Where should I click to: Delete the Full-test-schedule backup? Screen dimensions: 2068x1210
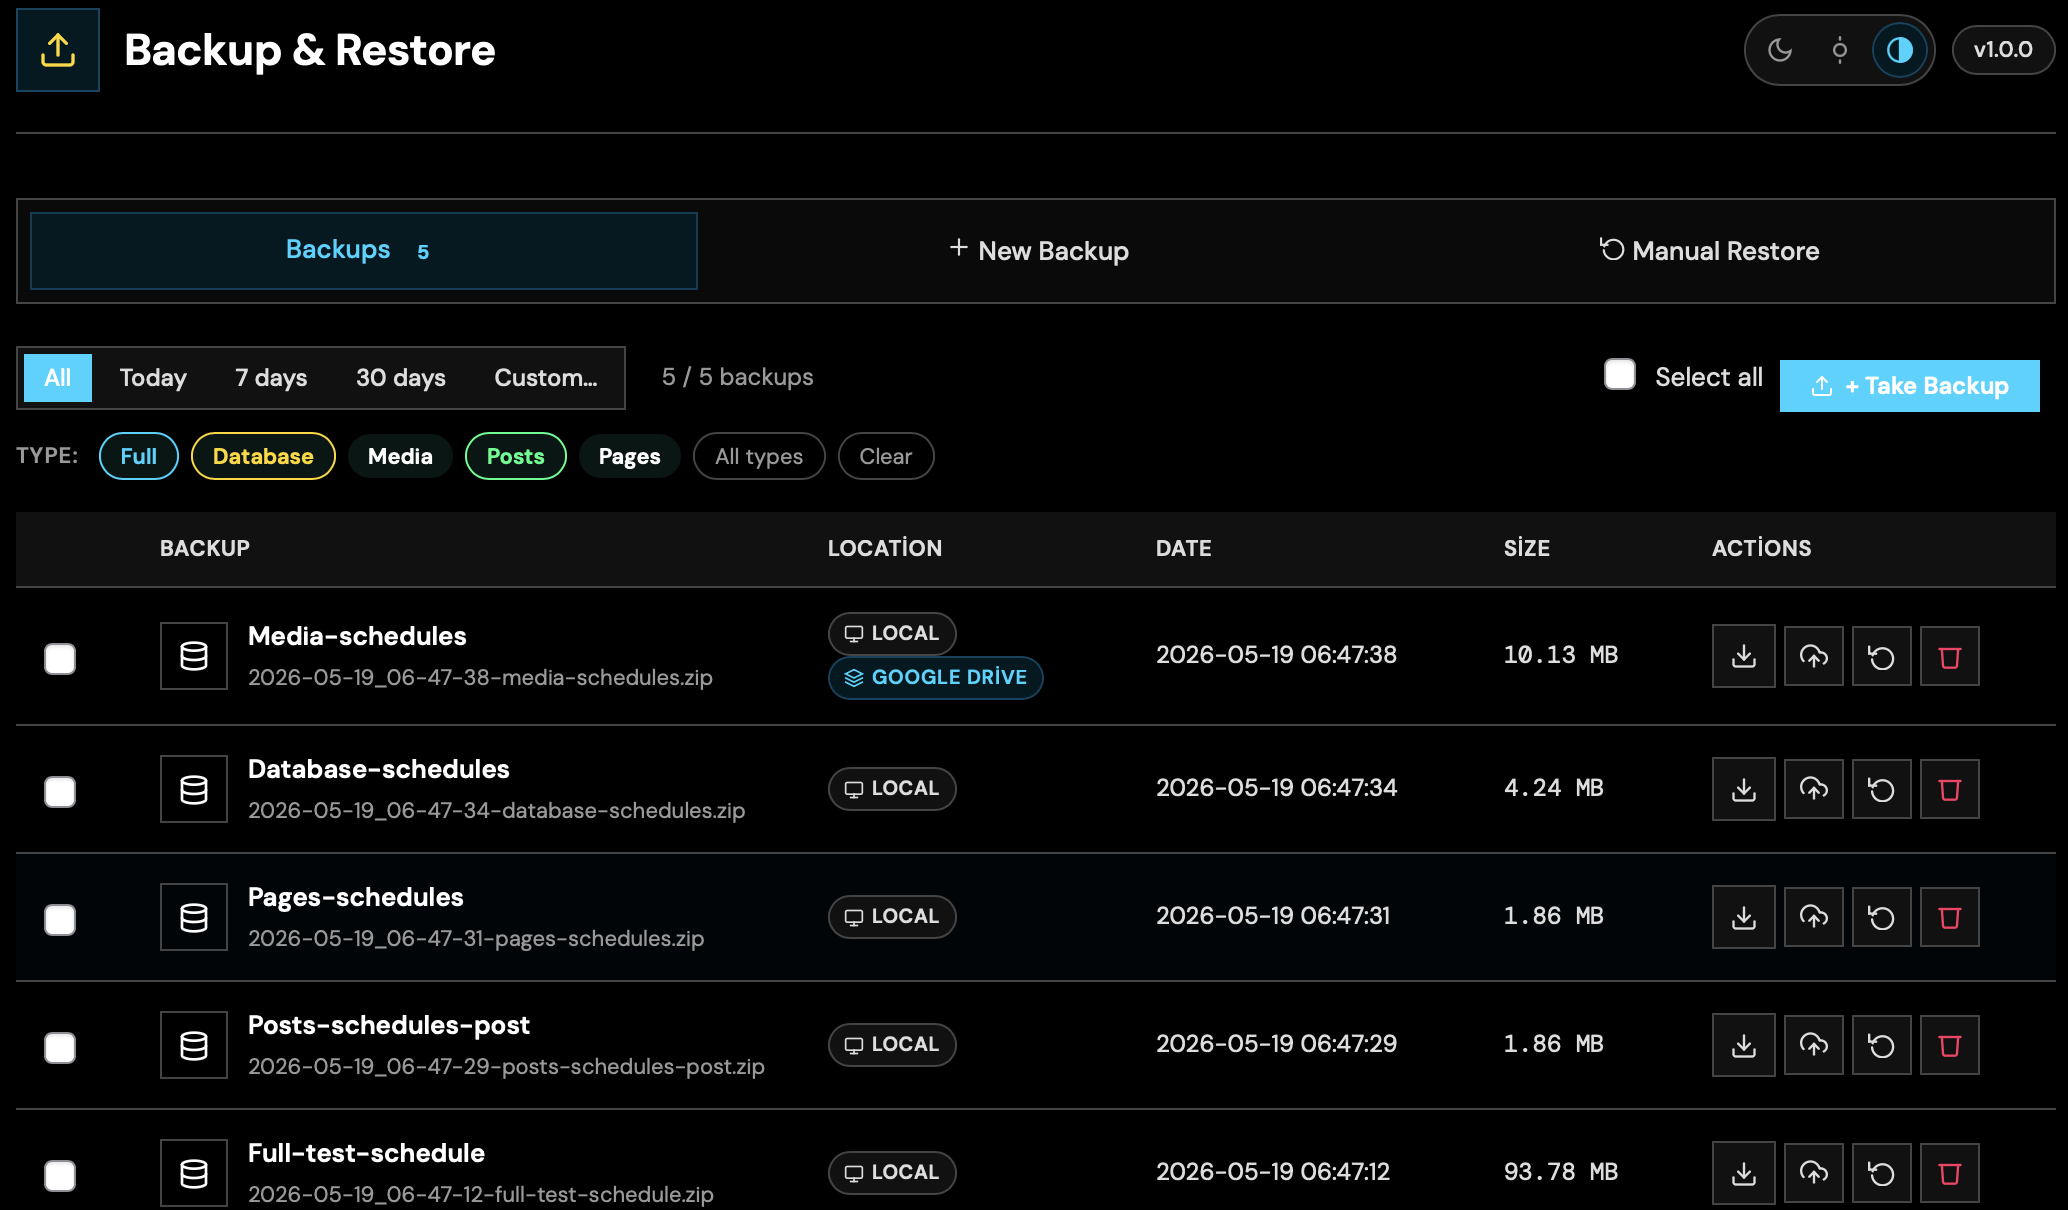(x=1950, y=1173)
